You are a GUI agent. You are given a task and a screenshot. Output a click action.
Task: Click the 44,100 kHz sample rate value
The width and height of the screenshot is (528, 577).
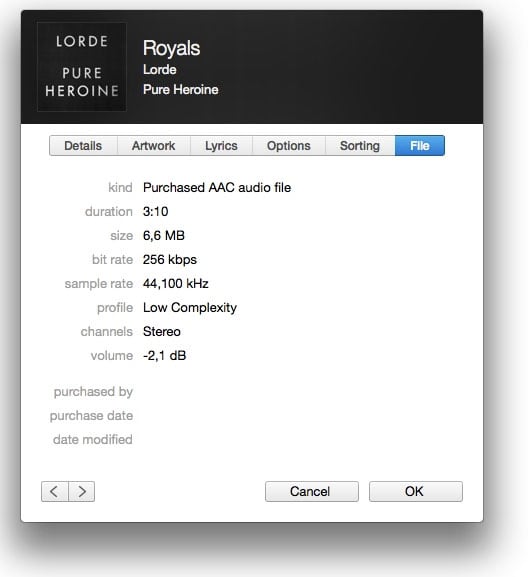pos(176,284)
